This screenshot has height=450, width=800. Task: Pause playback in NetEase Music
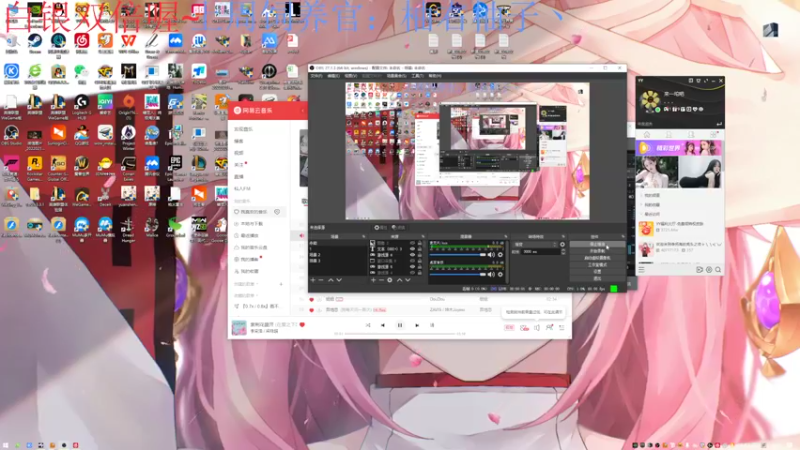(400, 325)
